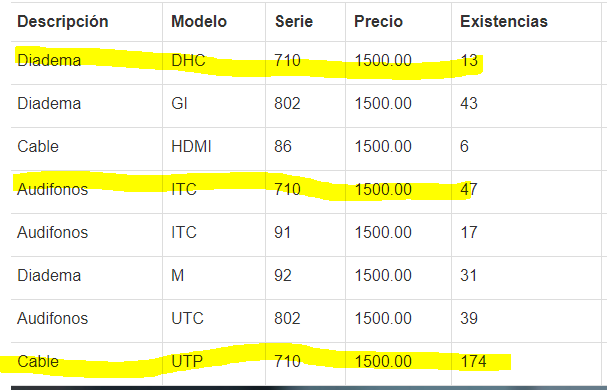Select the UTC model cell

pos(187,318)
